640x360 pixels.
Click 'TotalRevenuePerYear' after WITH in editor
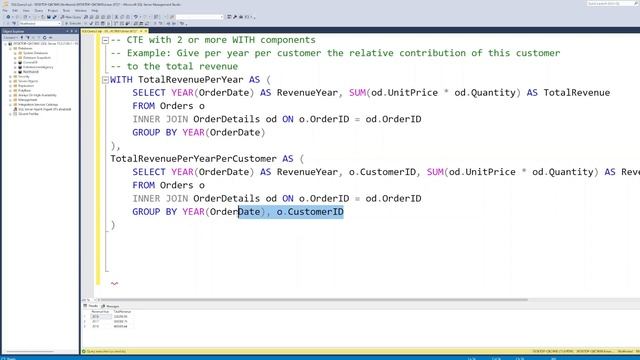pyautogui.click(x=191, y=79)
